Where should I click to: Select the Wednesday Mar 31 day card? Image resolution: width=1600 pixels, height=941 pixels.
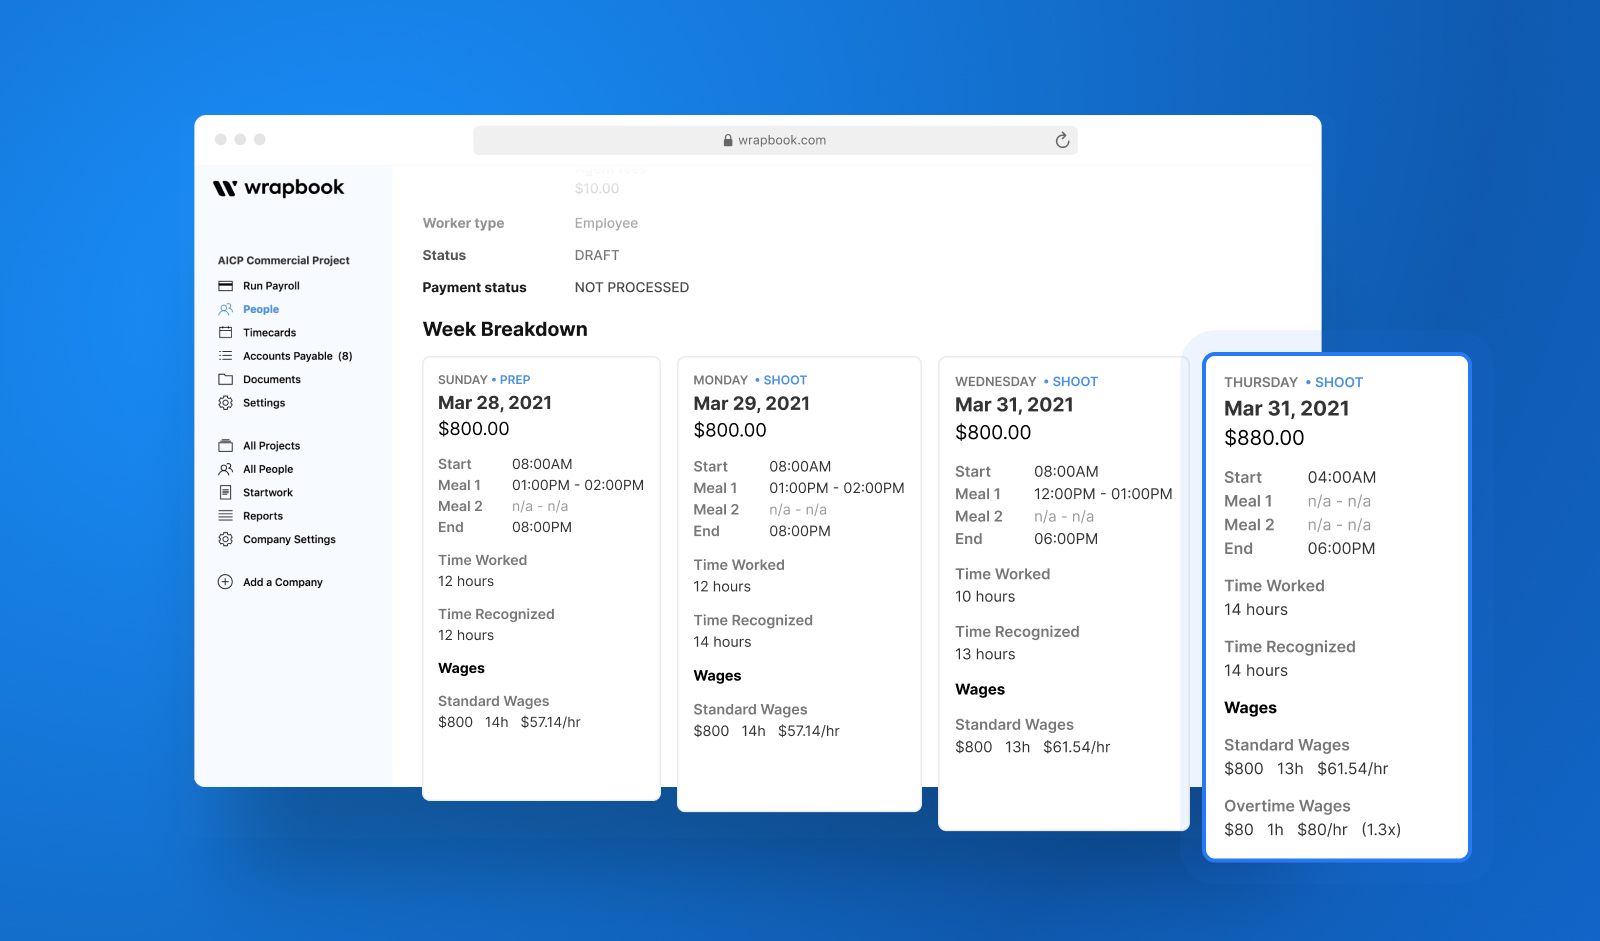tap(1063, 594)
